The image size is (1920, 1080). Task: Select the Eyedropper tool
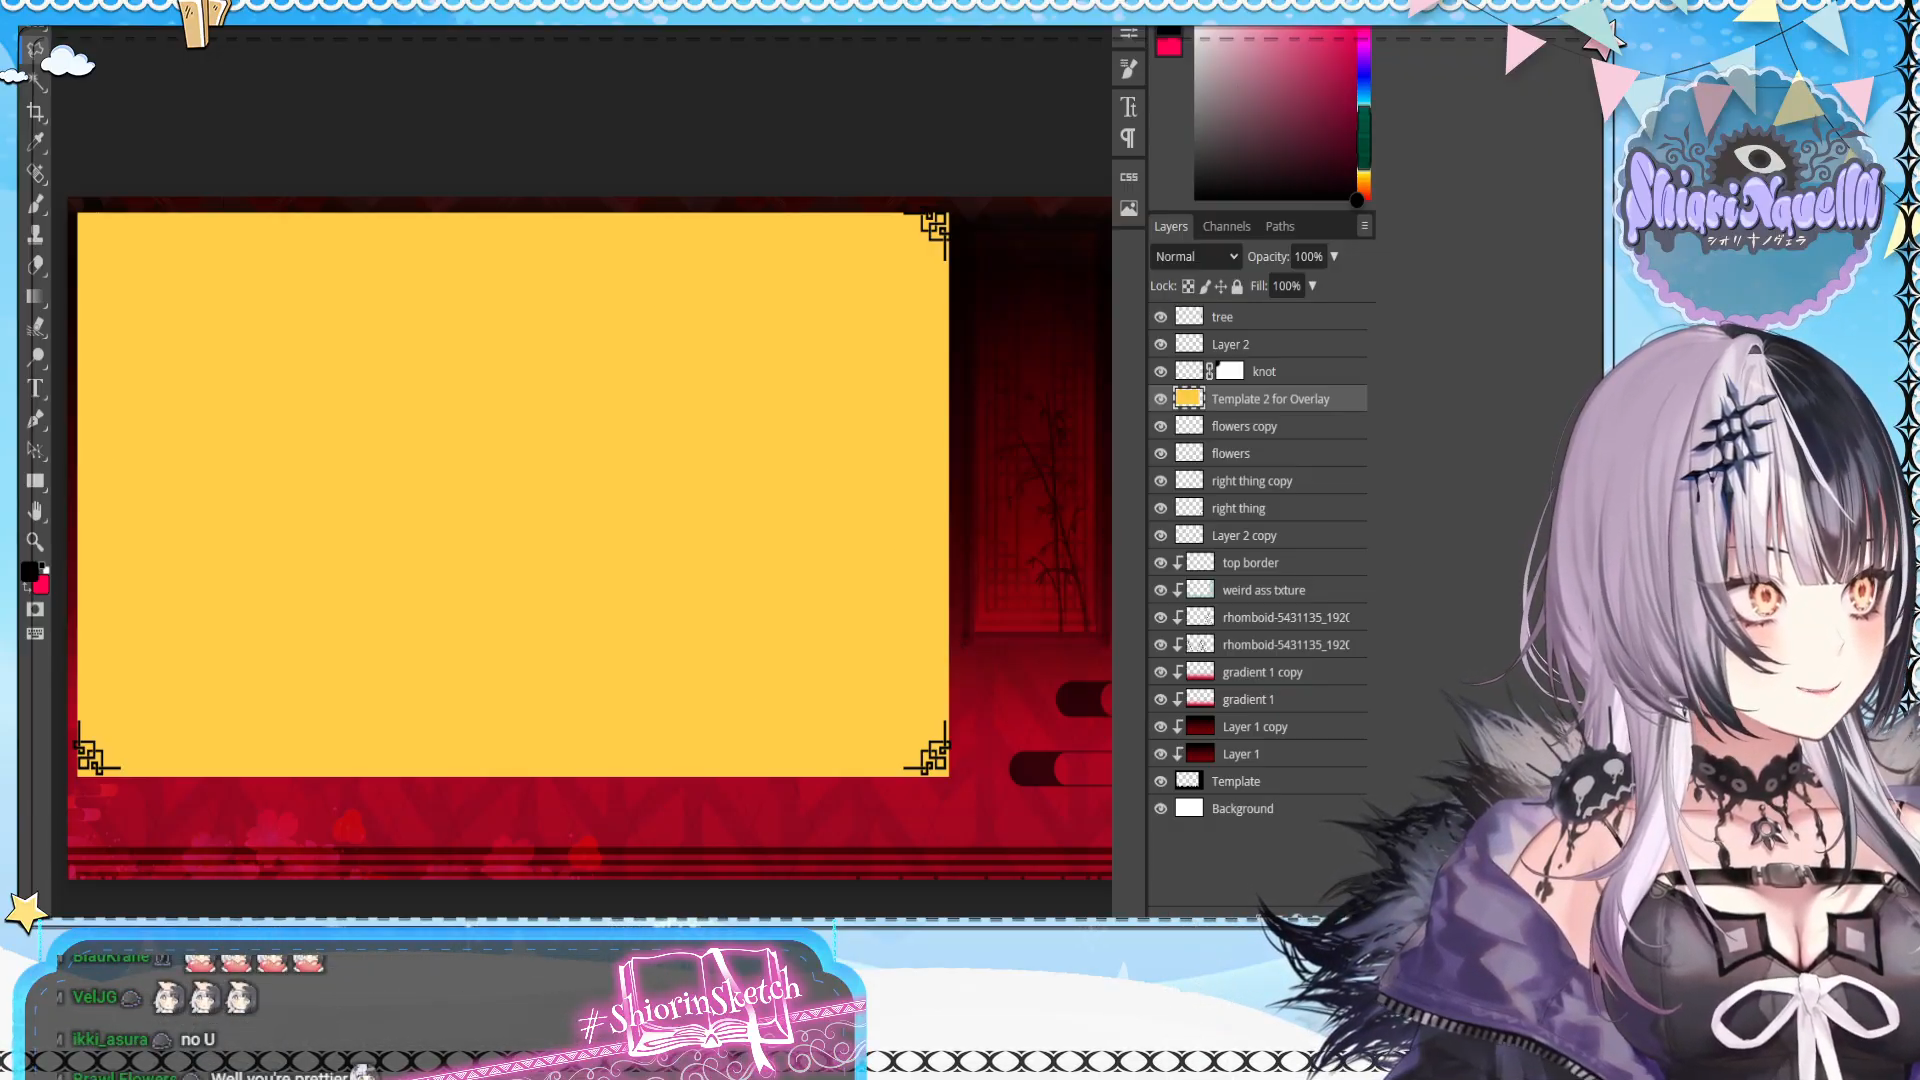[x=36, y=142]
